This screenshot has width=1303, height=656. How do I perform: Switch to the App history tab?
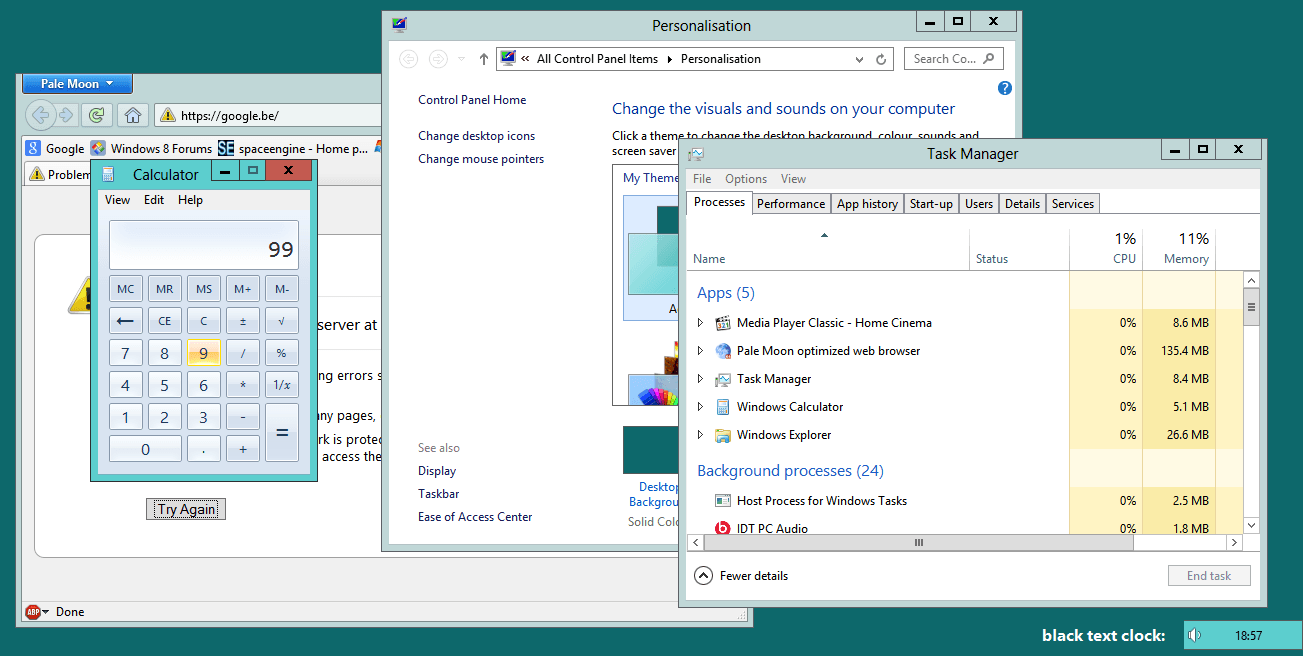click(x=867, y=204)
